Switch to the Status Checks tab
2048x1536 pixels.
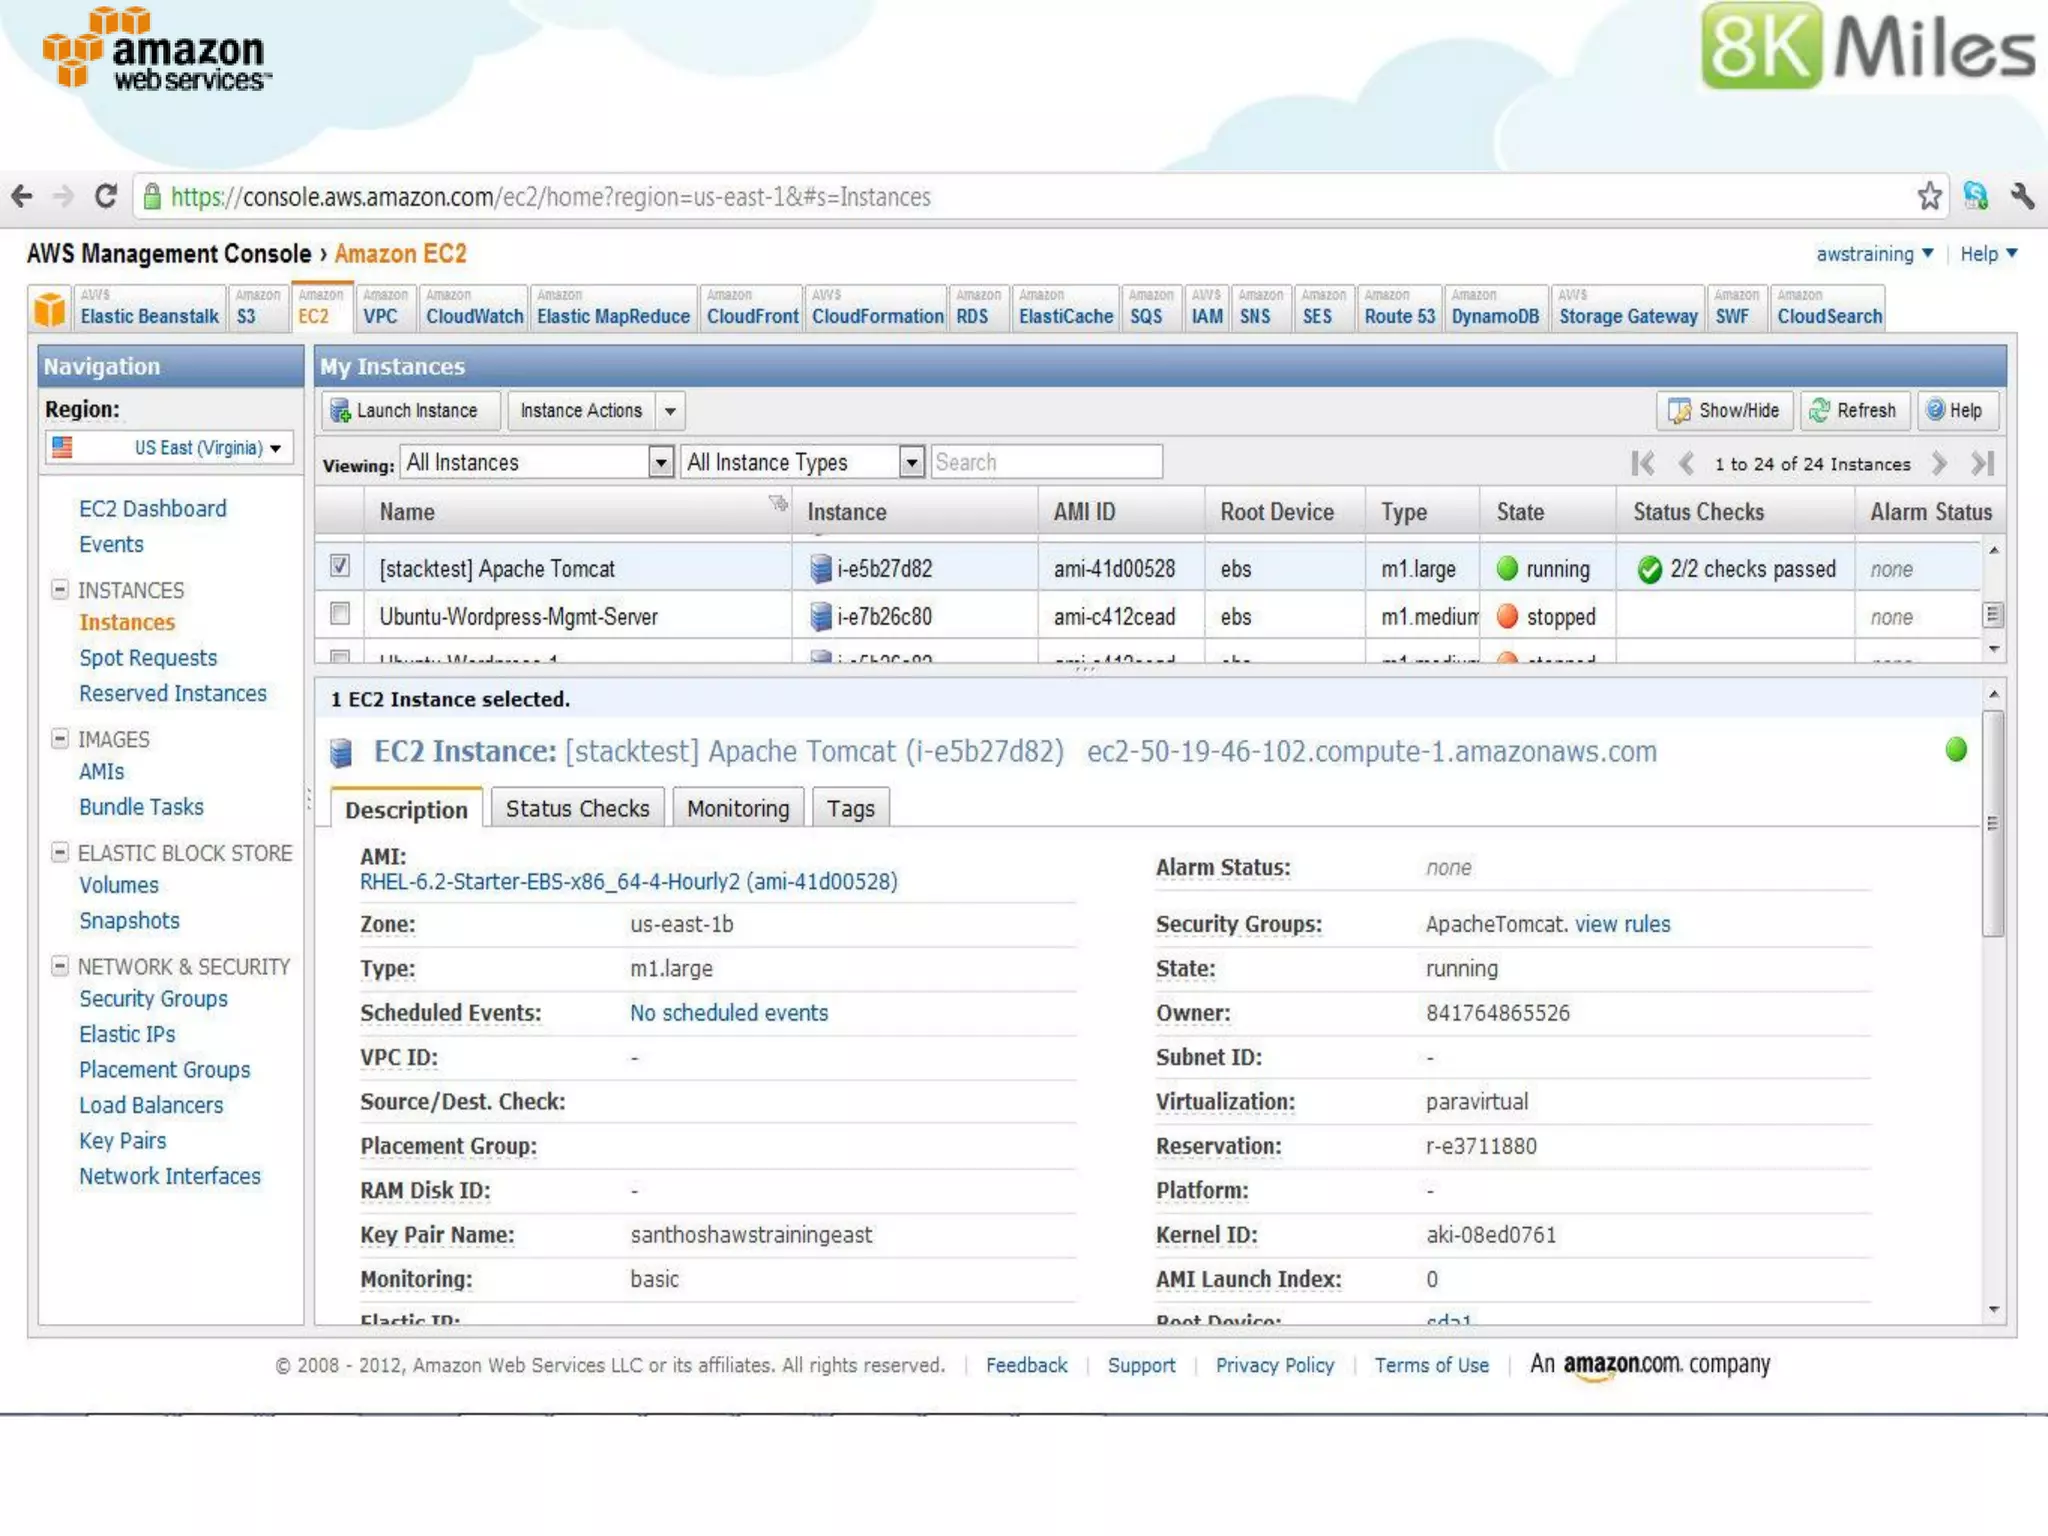[x=577, y=808]
